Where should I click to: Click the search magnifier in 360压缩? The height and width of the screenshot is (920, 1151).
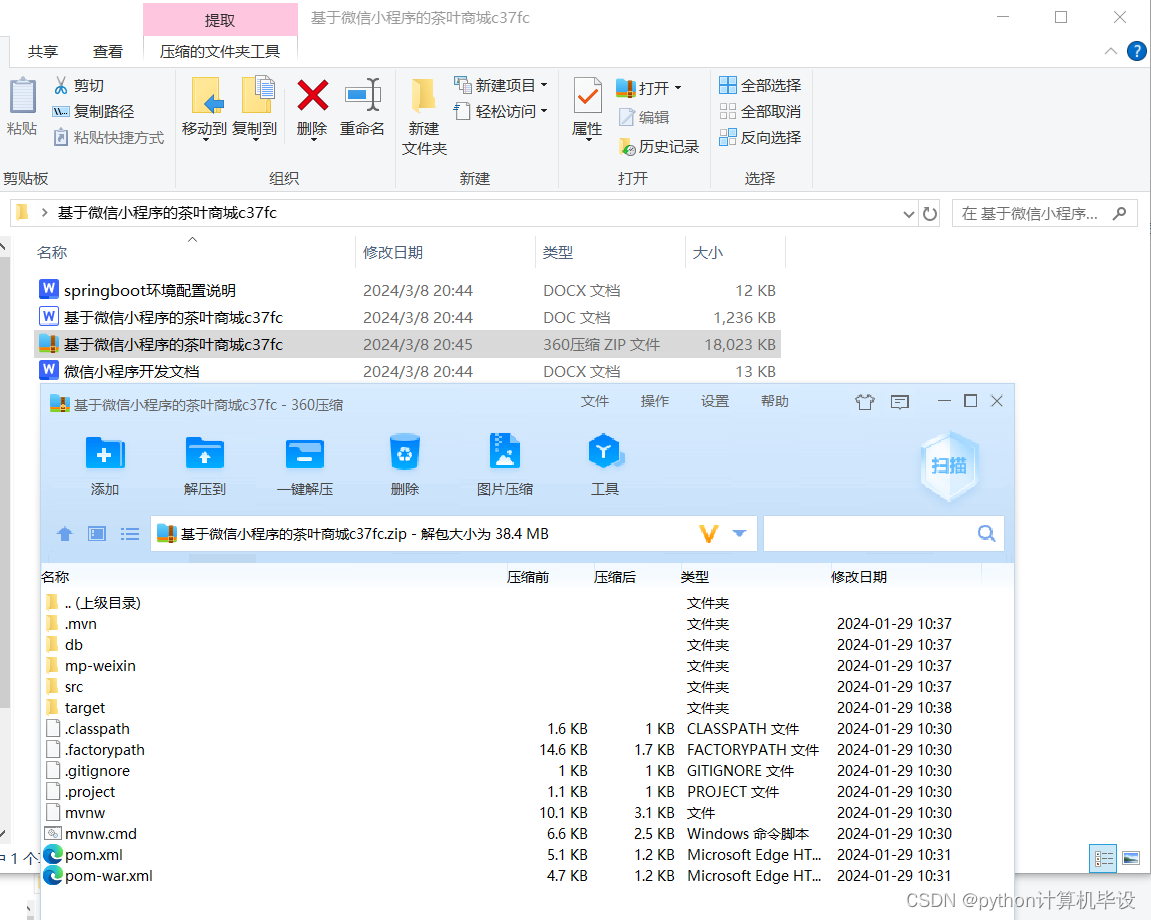[987, 534]
